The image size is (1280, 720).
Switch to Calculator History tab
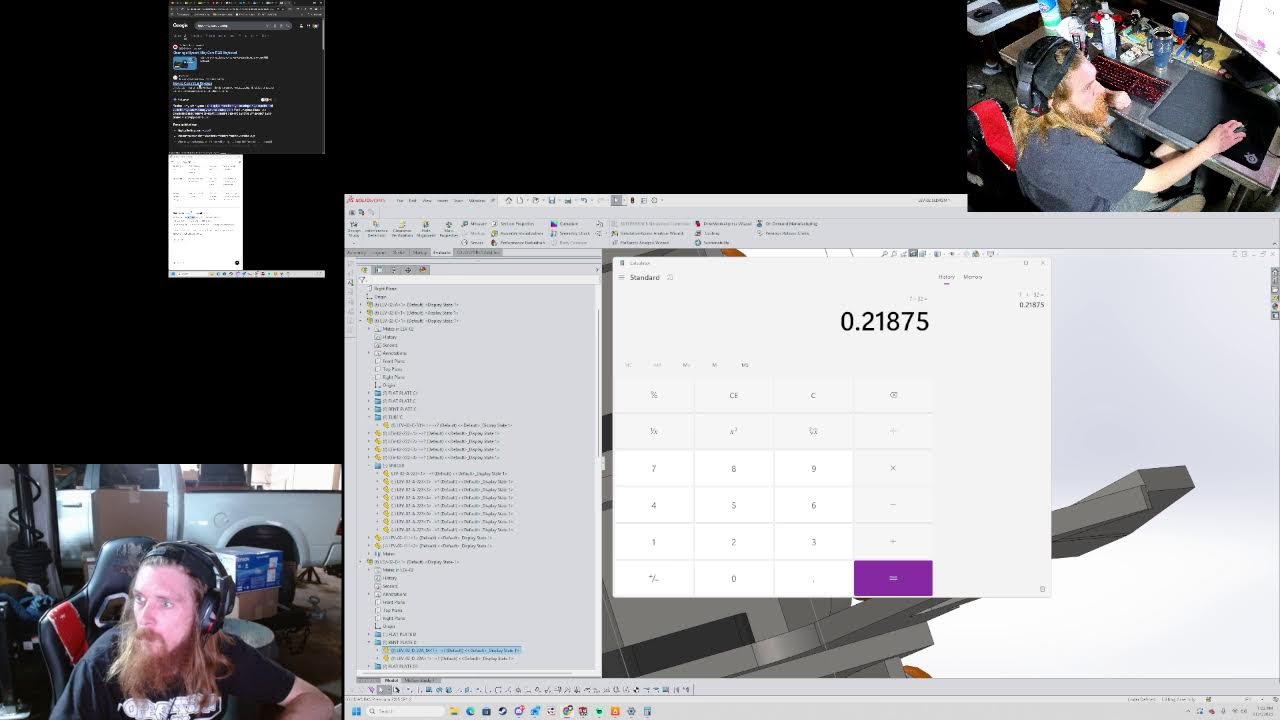click(x=946, y=277)
